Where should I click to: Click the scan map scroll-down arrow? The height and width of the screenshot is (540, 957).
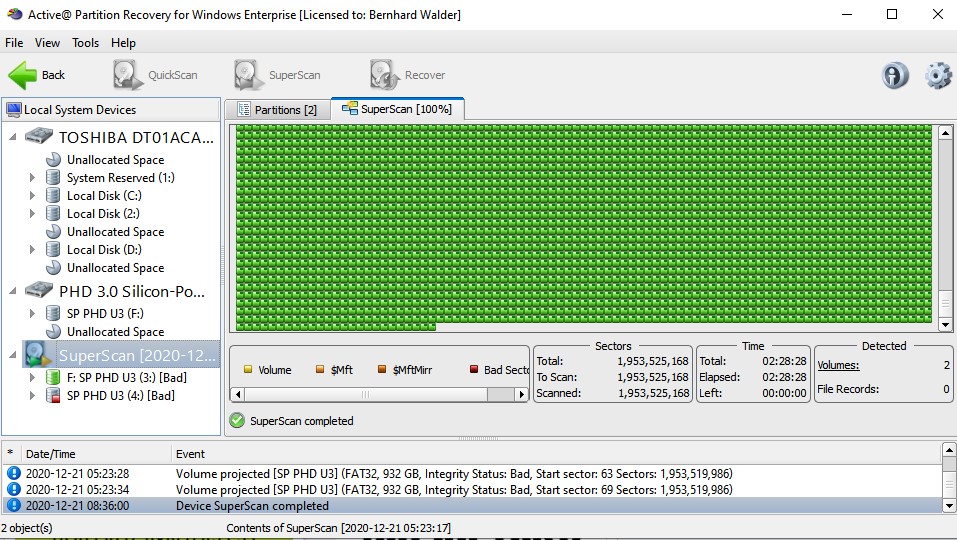click(945, 325)
